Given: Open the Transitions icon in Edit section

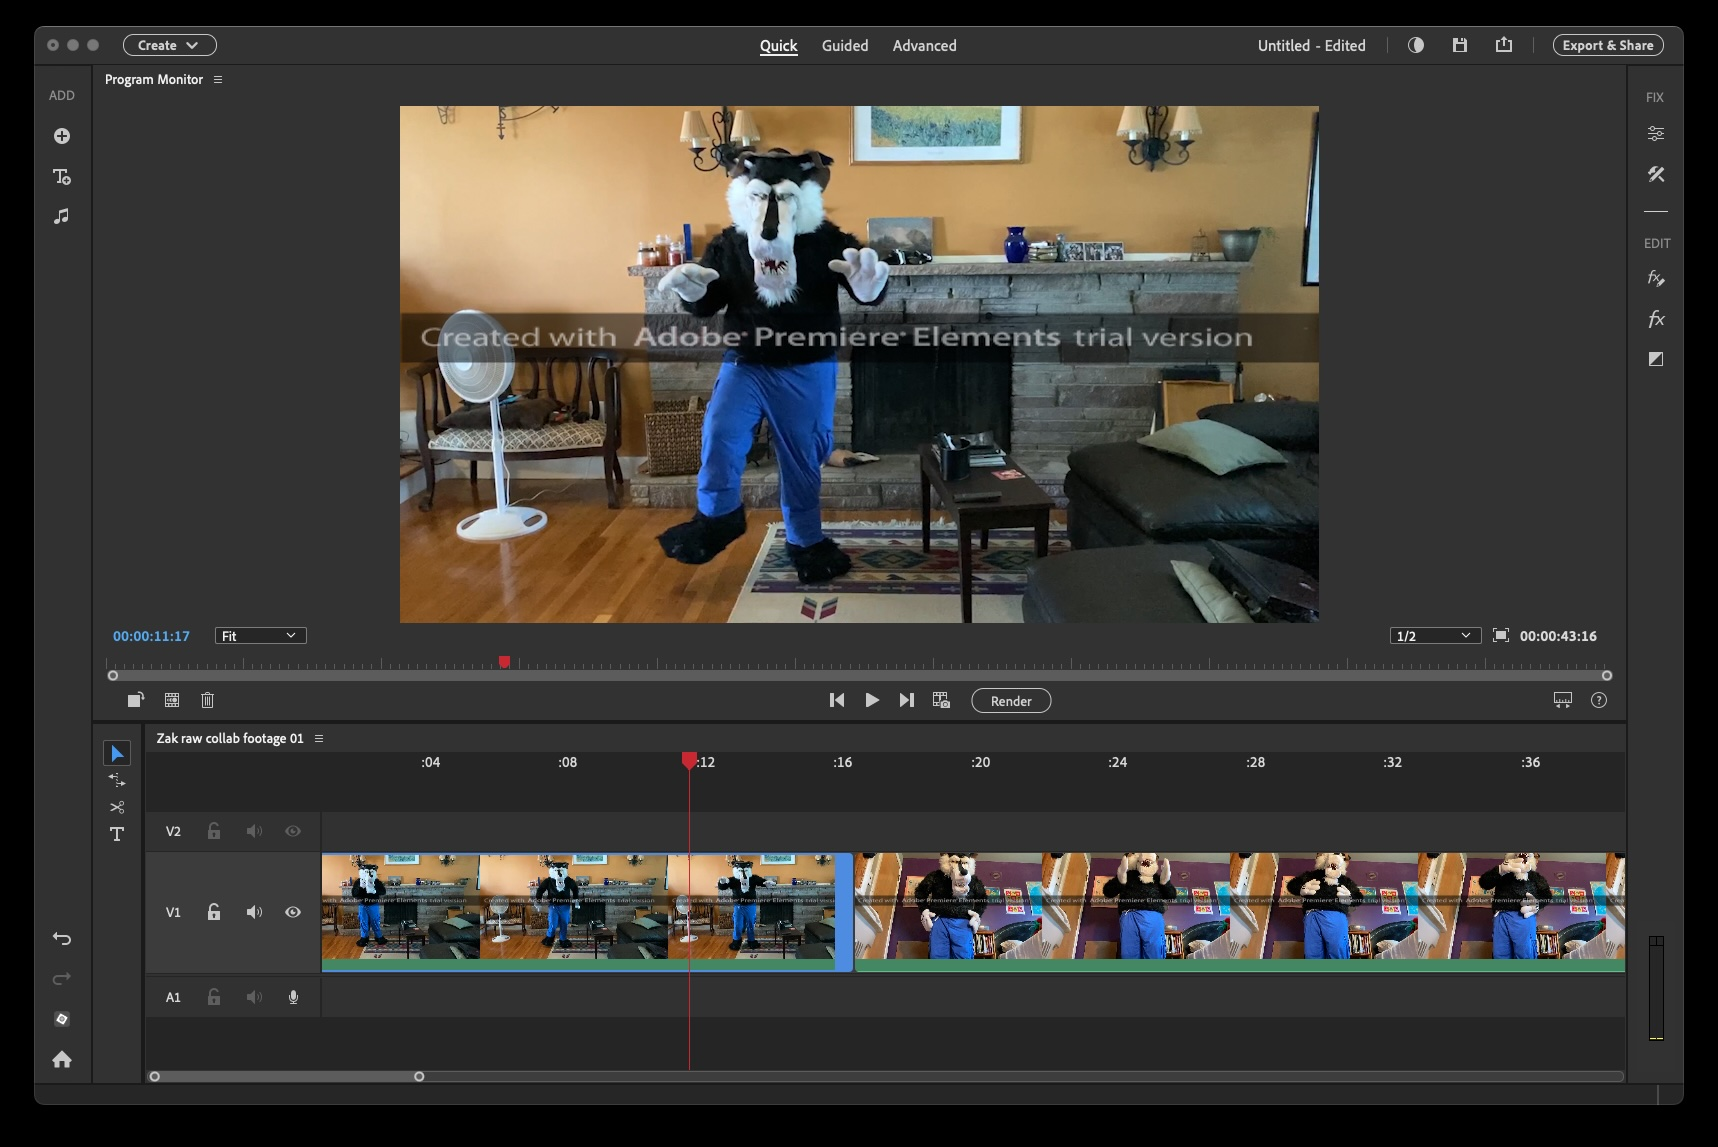Looking at the screenshot, I should [1656, 359].
